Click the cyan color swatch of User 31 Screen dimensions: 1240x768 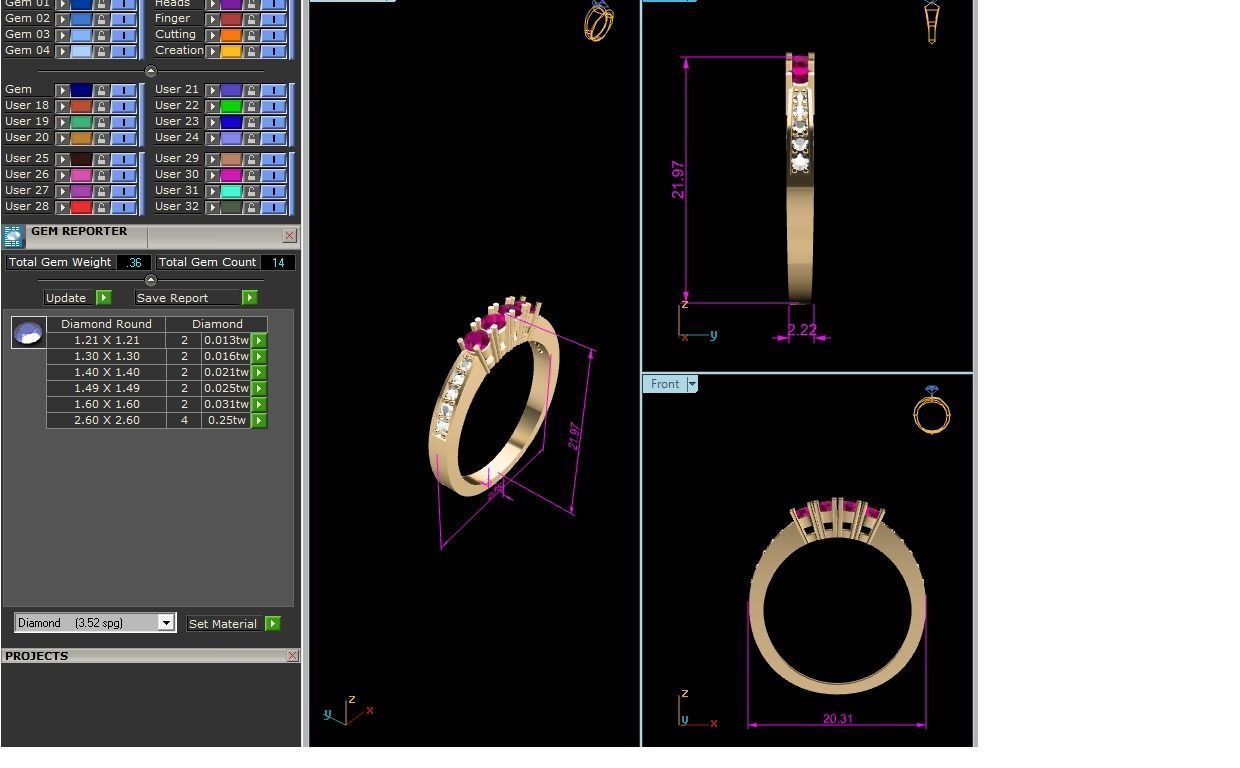(231, 191)
